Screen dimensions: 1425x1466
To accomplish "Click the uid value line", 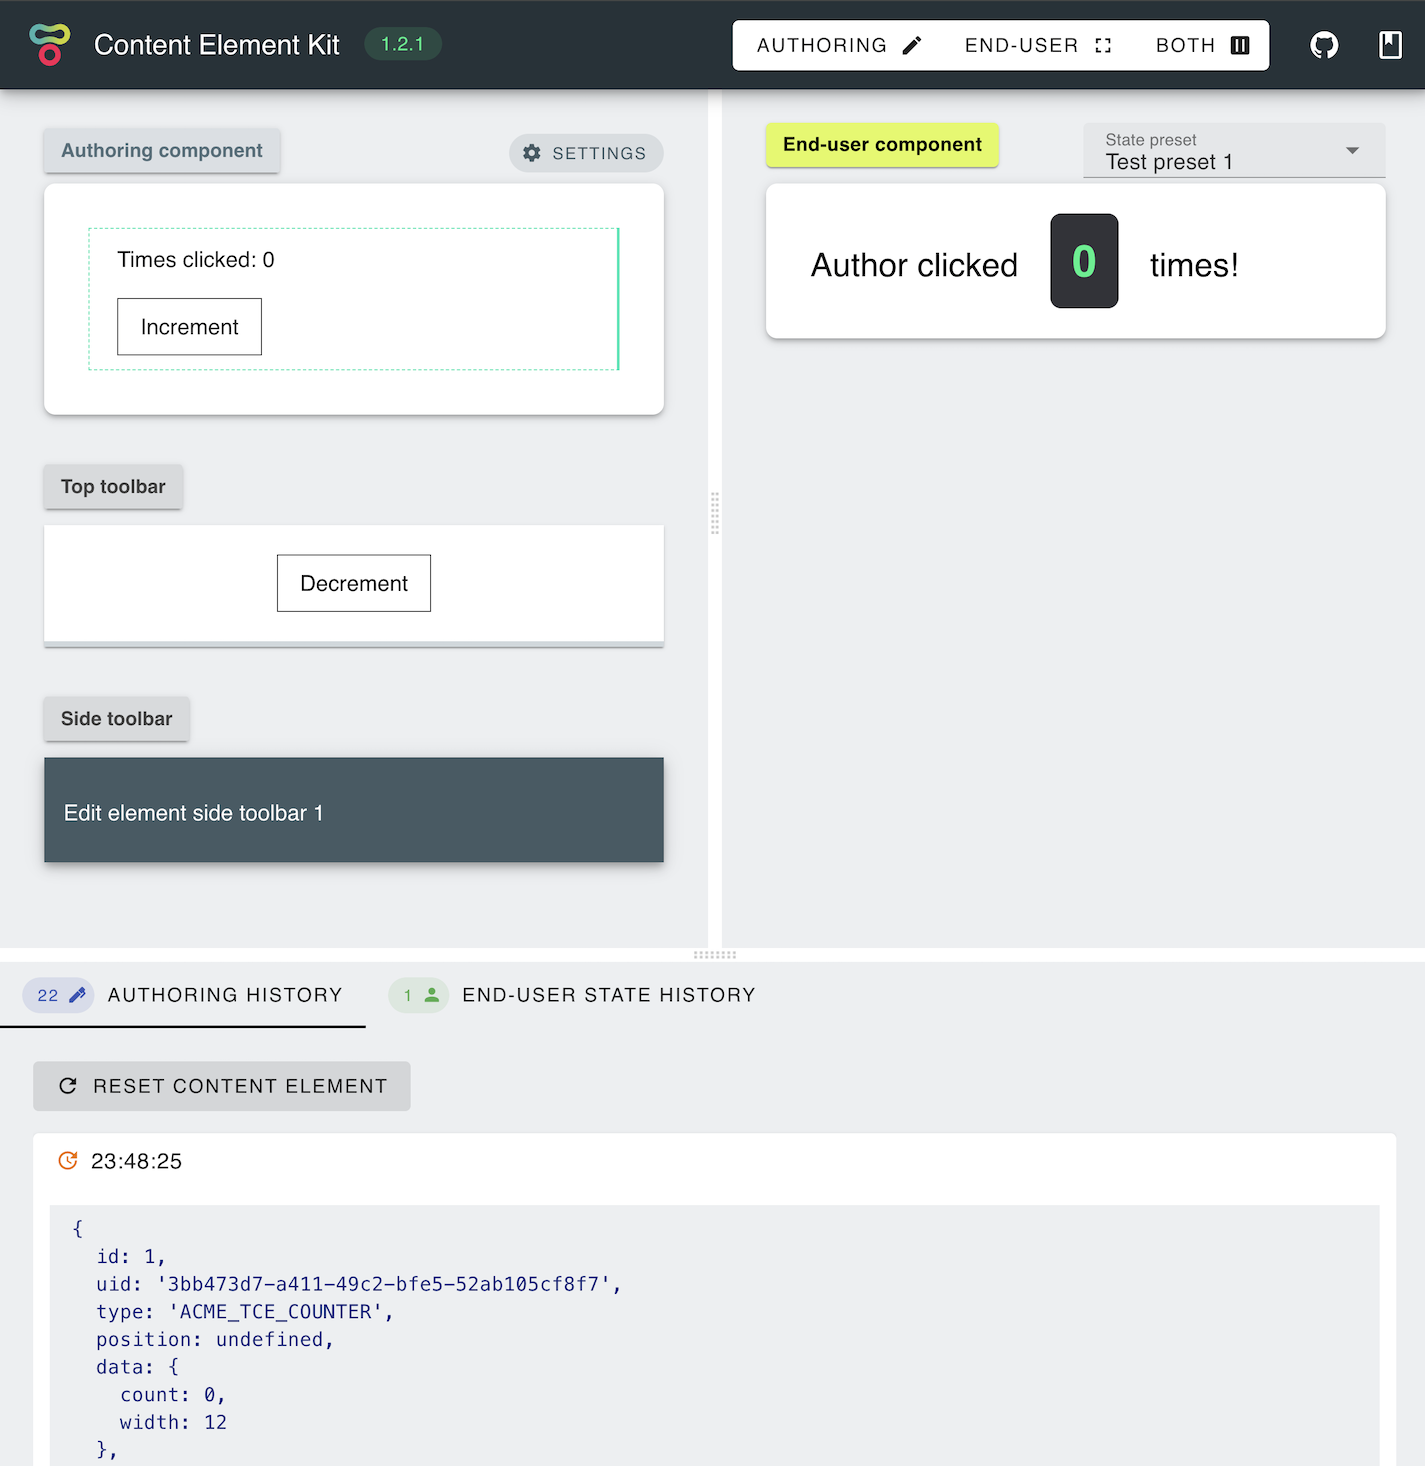I will tap(359, 1284).
